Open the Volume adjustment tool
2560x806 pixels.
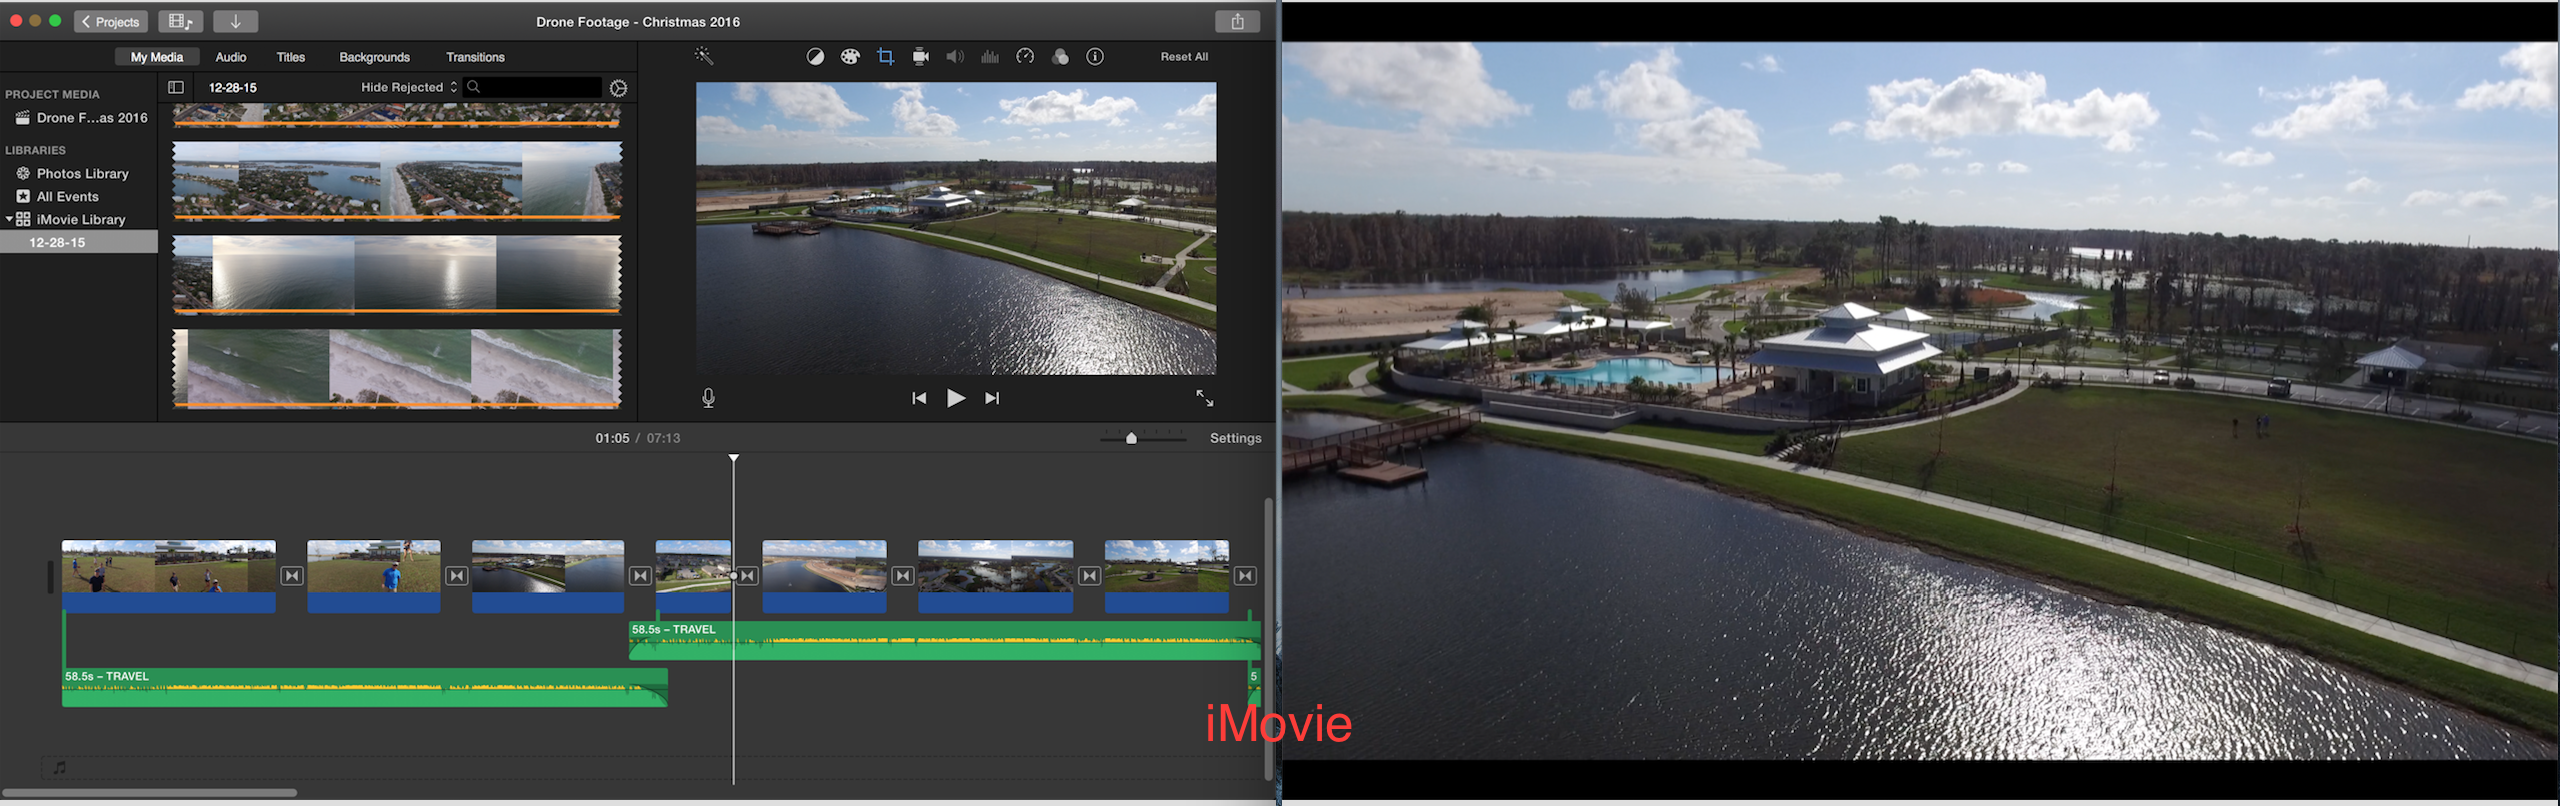click(955, 57)
